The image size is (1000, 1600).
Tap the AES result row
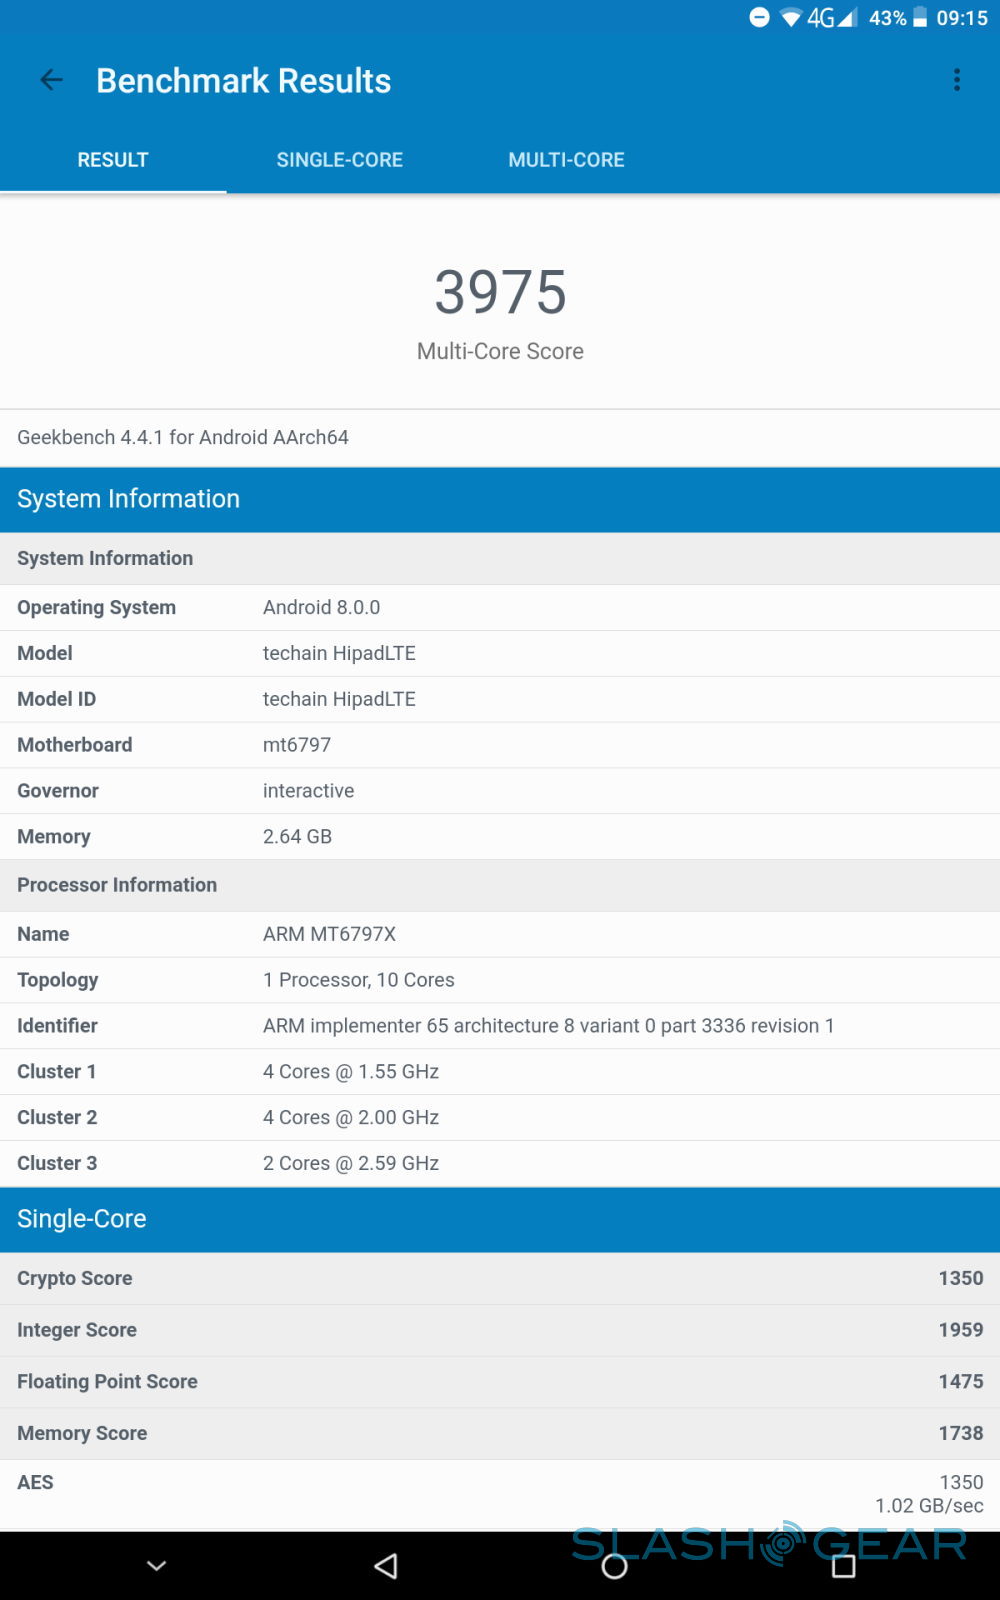coord(500,1493)
